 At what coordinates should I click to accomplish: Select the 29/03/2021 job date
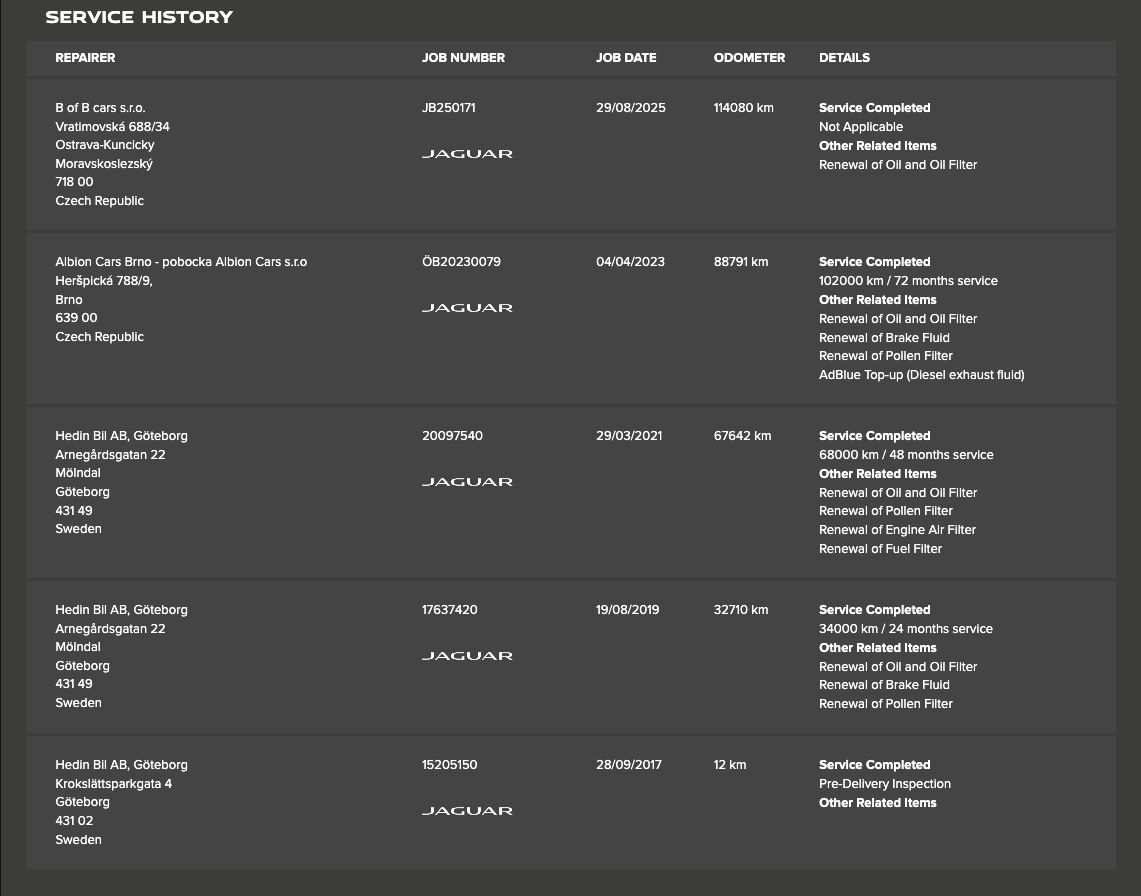[629, 436]
